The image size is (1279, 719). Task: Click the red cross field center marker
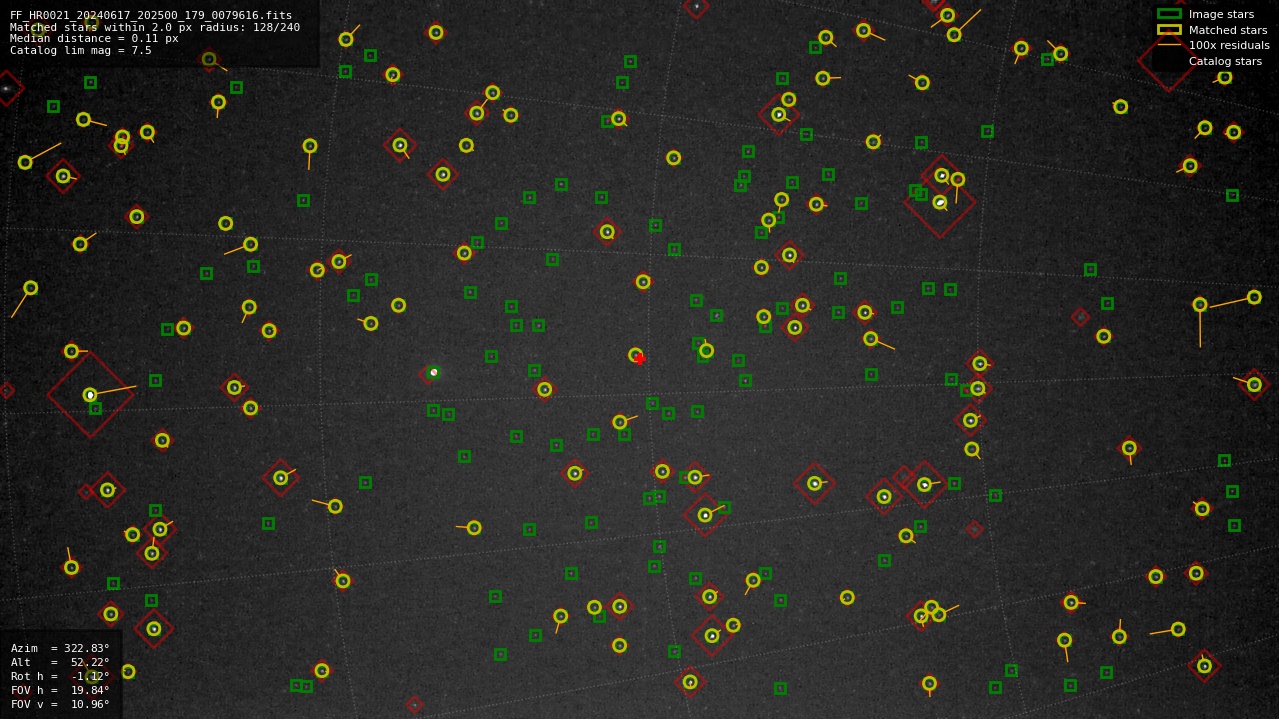640,359
